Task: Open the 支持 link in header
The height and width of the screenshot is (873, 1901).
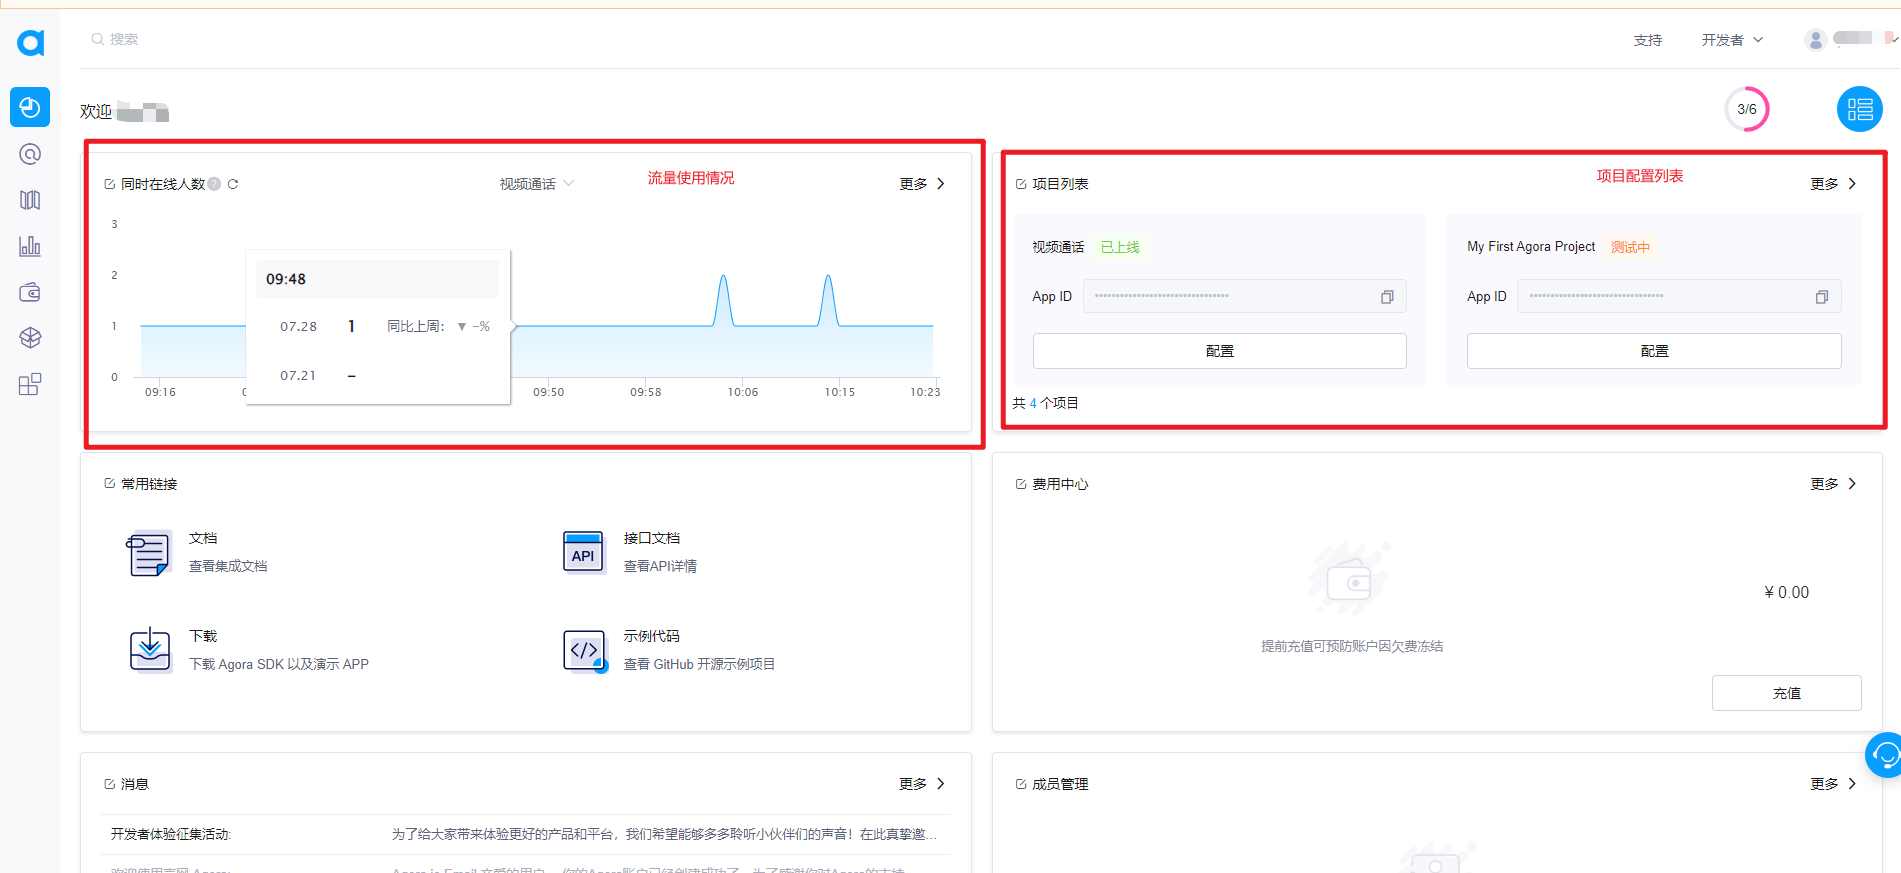Action: (x=1647, y=40)
